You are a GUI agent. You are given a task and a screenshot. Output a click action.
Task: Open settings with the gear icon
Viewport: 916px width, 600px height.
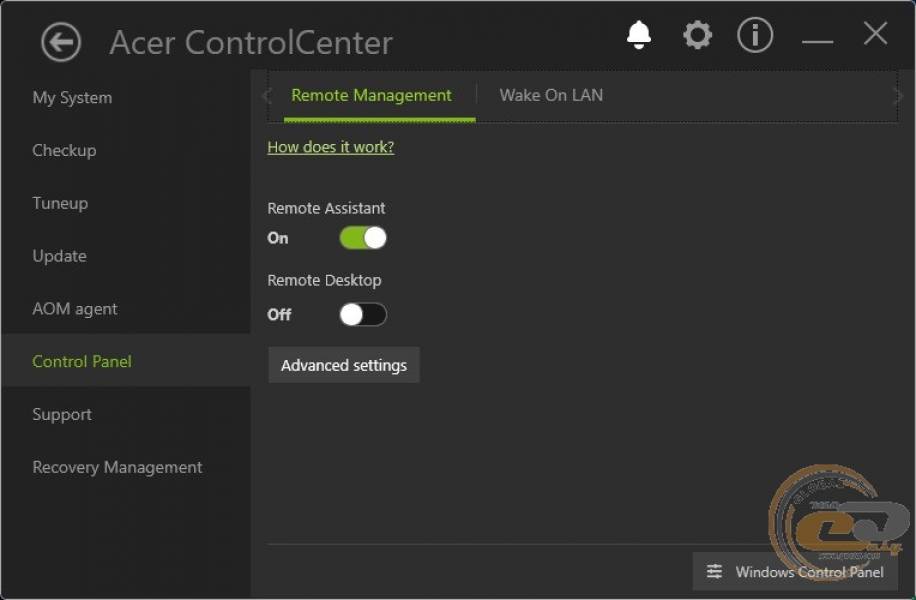tap(698, 35)
